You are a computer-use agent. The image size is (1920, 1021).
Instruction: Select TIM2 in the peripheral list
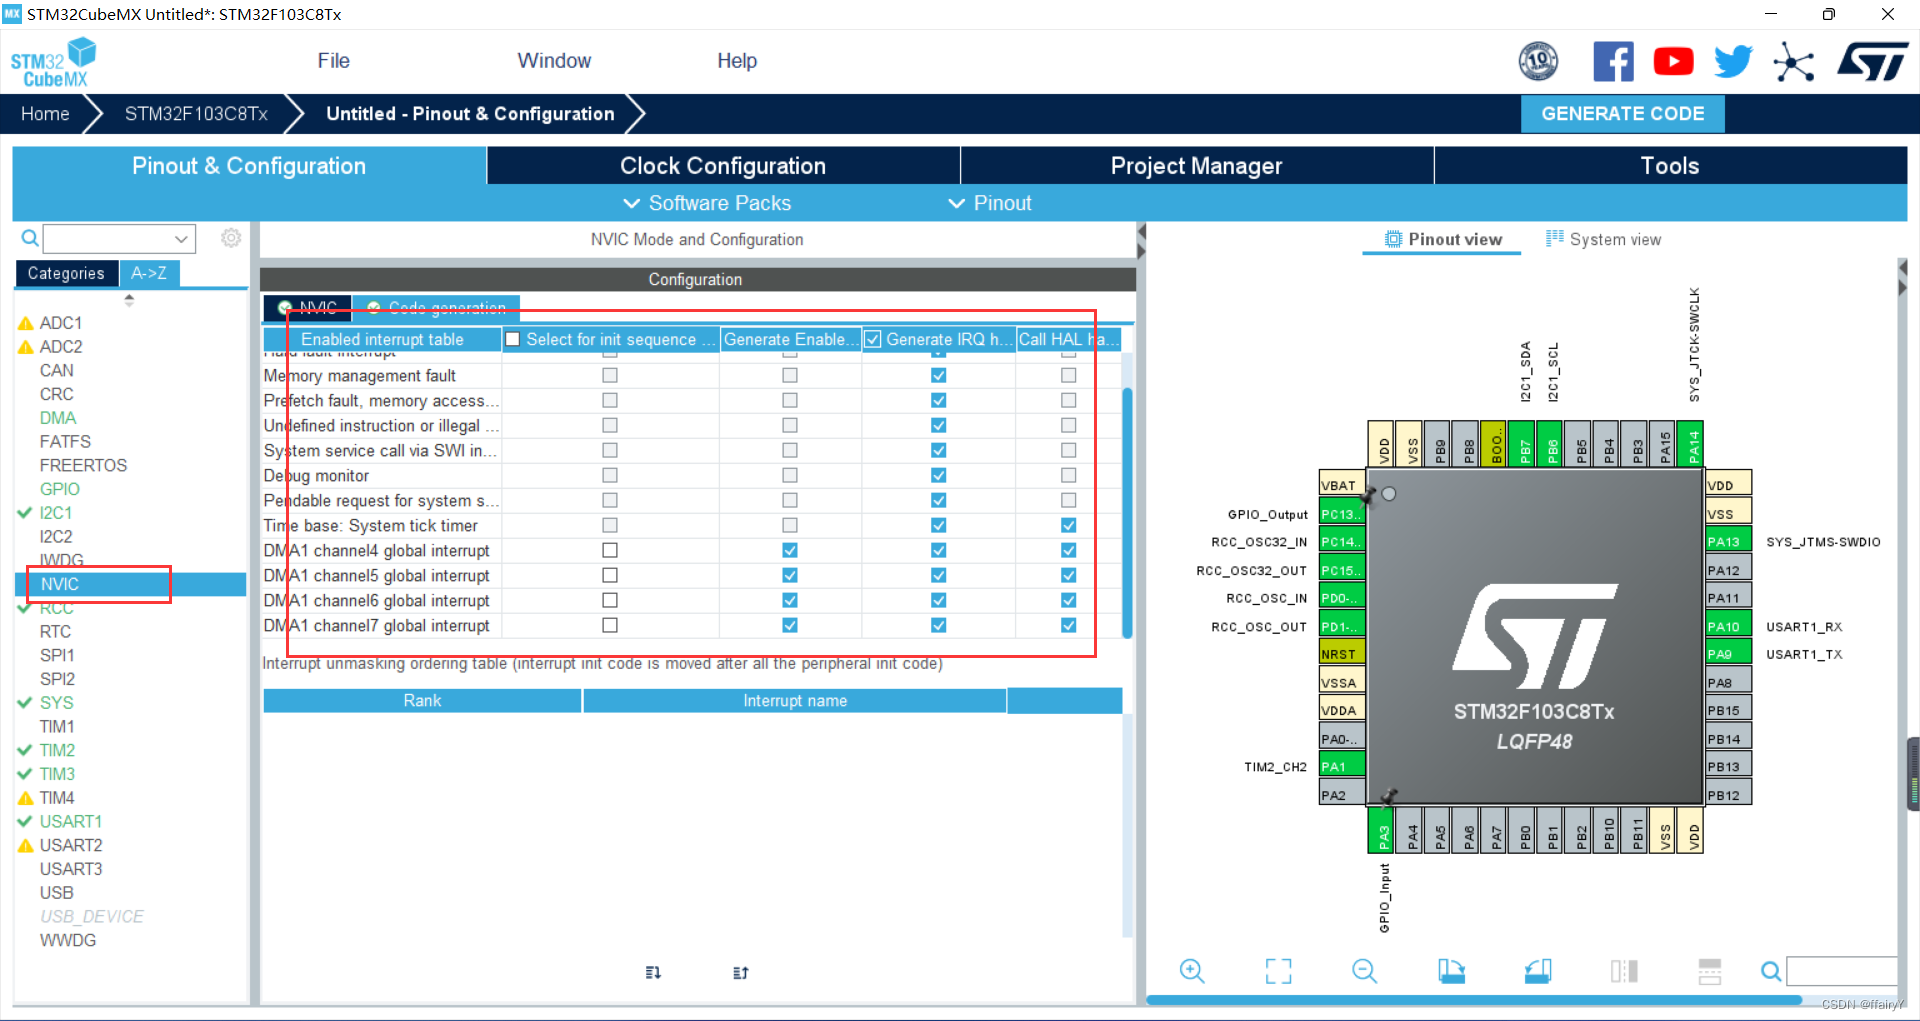pos(57,750)
